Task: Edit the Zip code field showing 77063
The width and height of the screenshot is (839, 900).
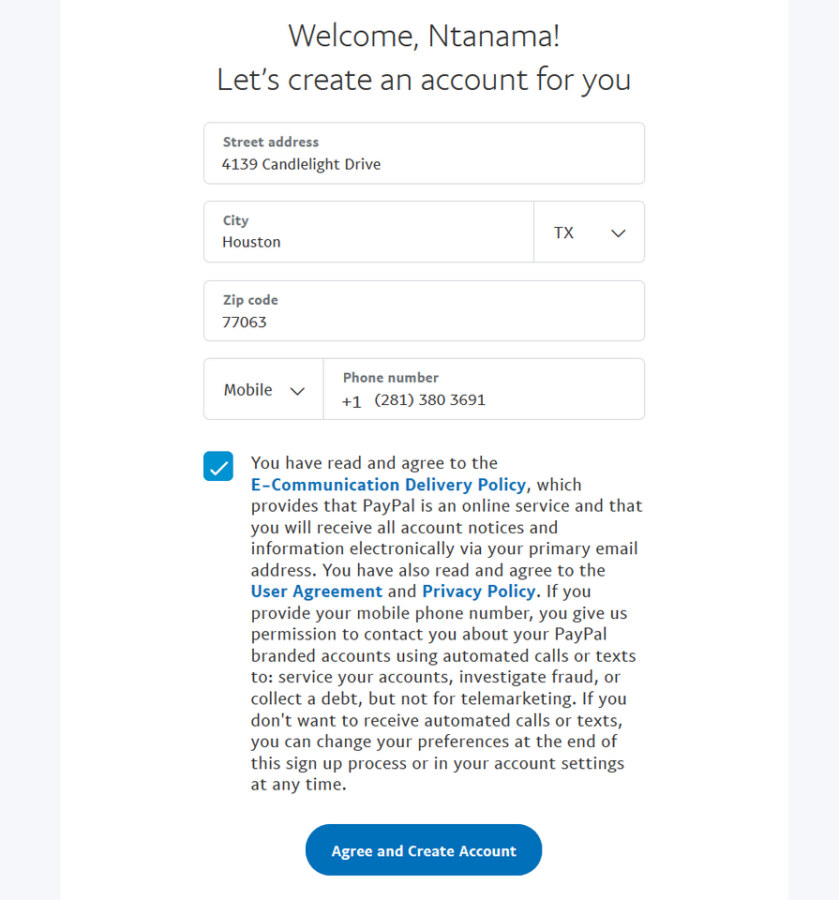Action: 423,311
